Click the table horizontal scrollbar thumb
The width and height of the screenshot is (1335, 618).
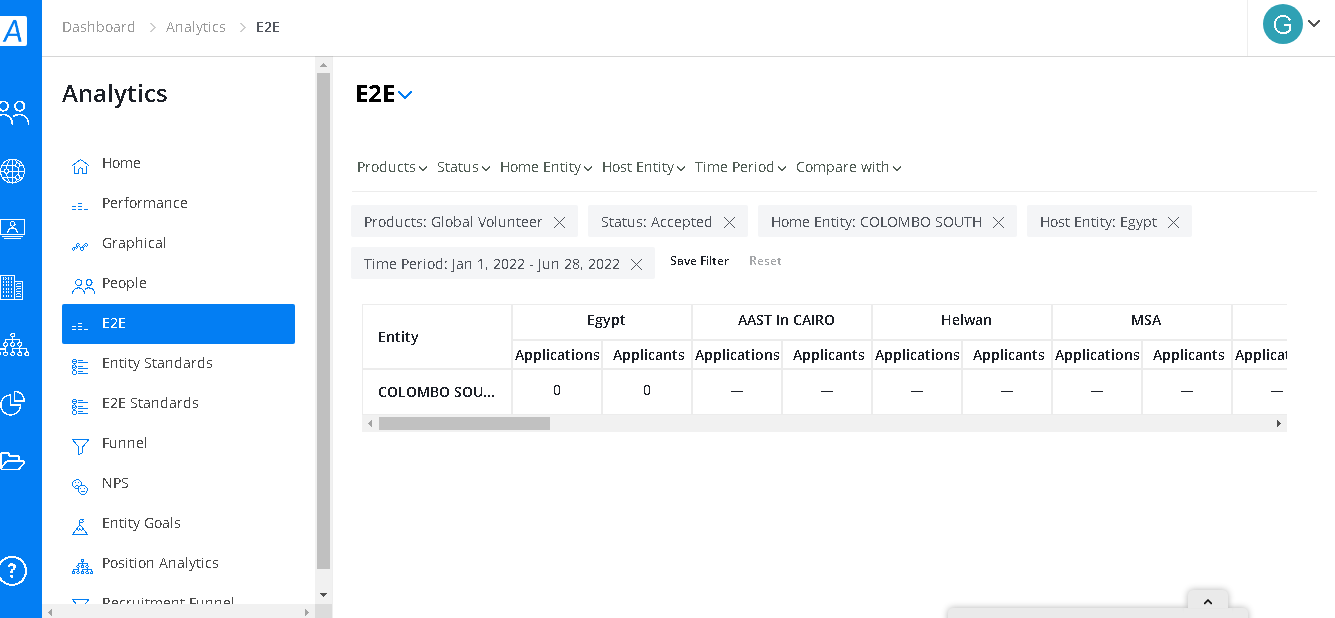pyautogui.click(x=464, y=424)
